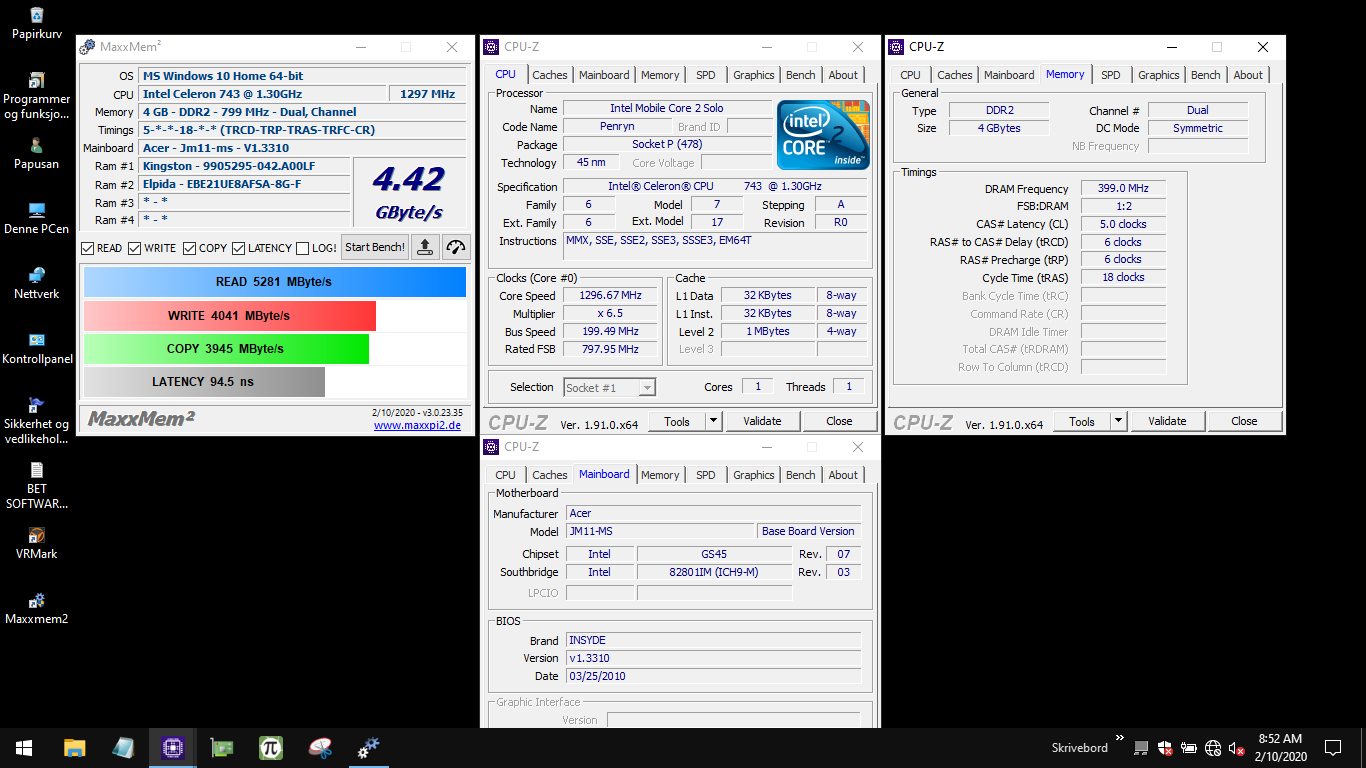Uncheck the COPY checkbox in MaxxMem
The image size is (1366, 768).
click(190, 248)
